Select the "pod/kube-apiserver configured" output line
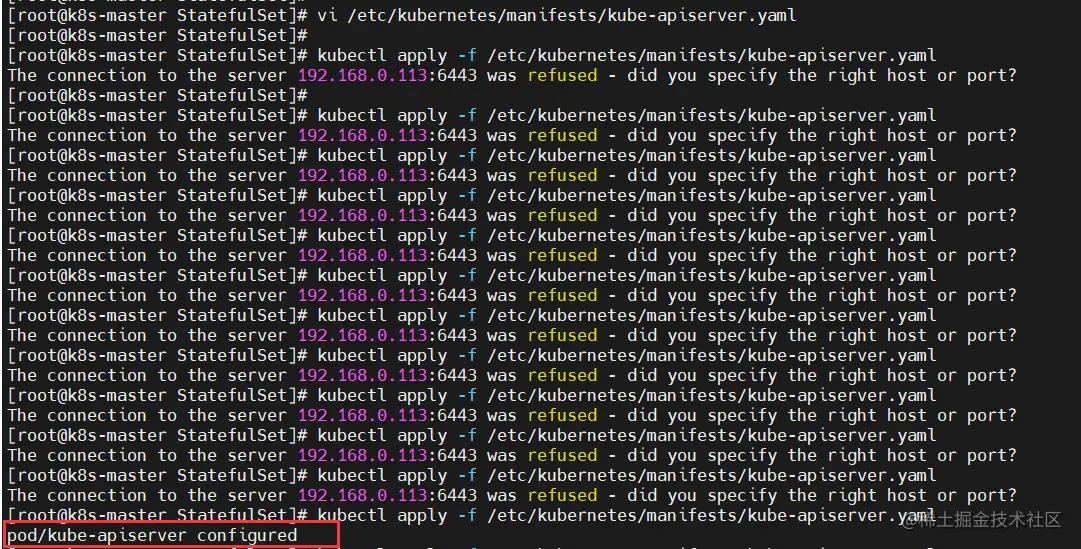The width and height of the screenshot is (1081, 549). (x=152, y=535)
